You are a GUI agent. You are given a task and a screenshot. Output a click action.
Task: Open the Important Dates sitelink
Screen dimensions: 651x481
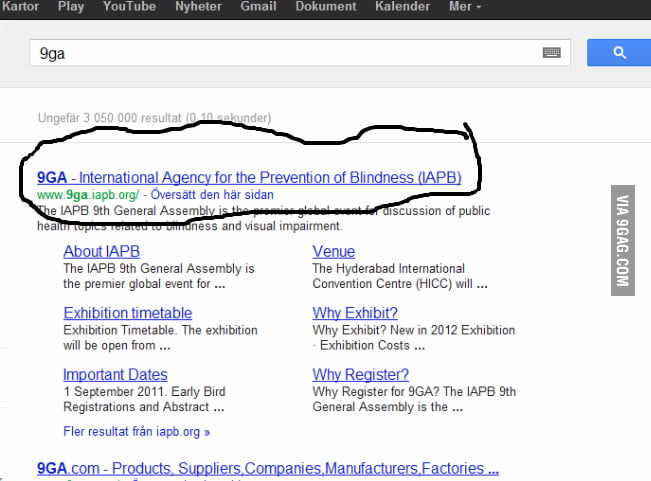115,375
